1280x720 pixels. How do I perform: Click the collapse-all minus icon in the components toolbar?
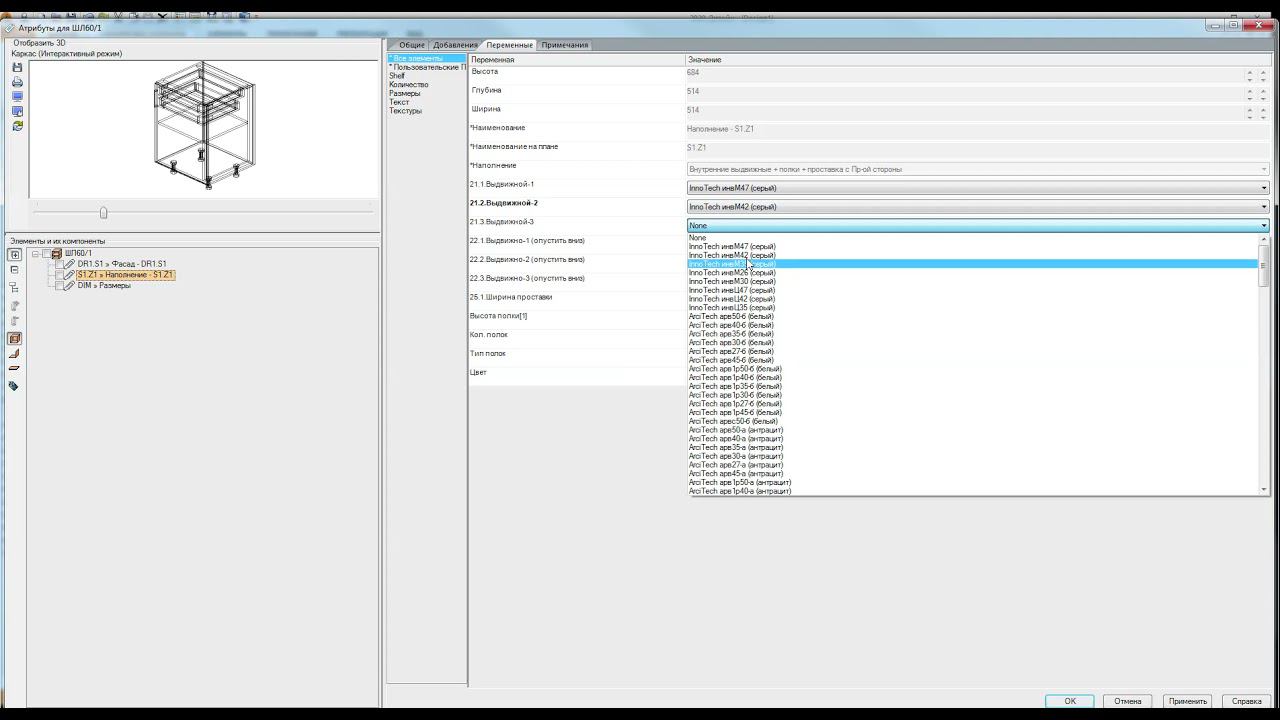pos(15,270)
